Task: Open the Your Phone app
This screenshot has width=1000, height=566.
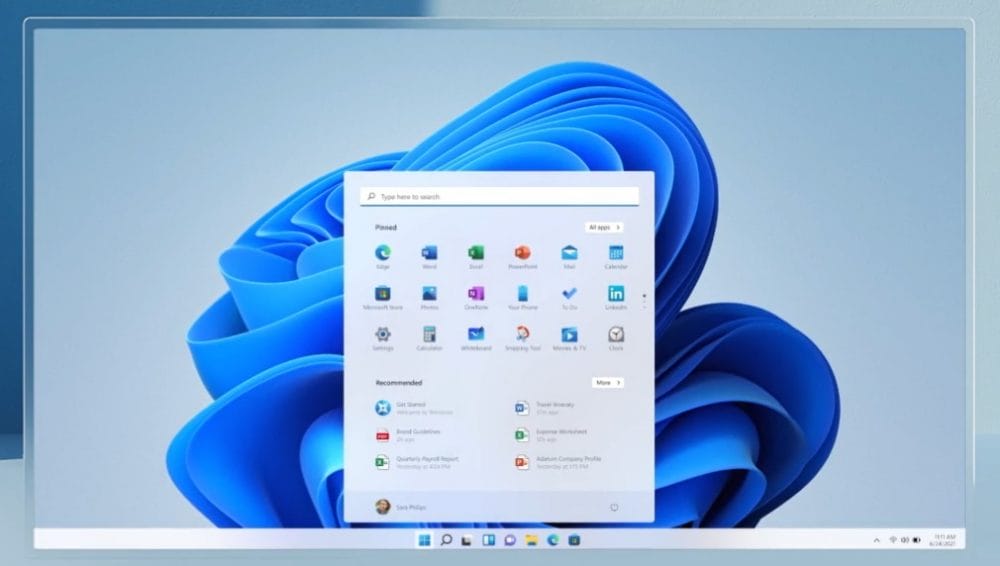Action: pos(522,297)
